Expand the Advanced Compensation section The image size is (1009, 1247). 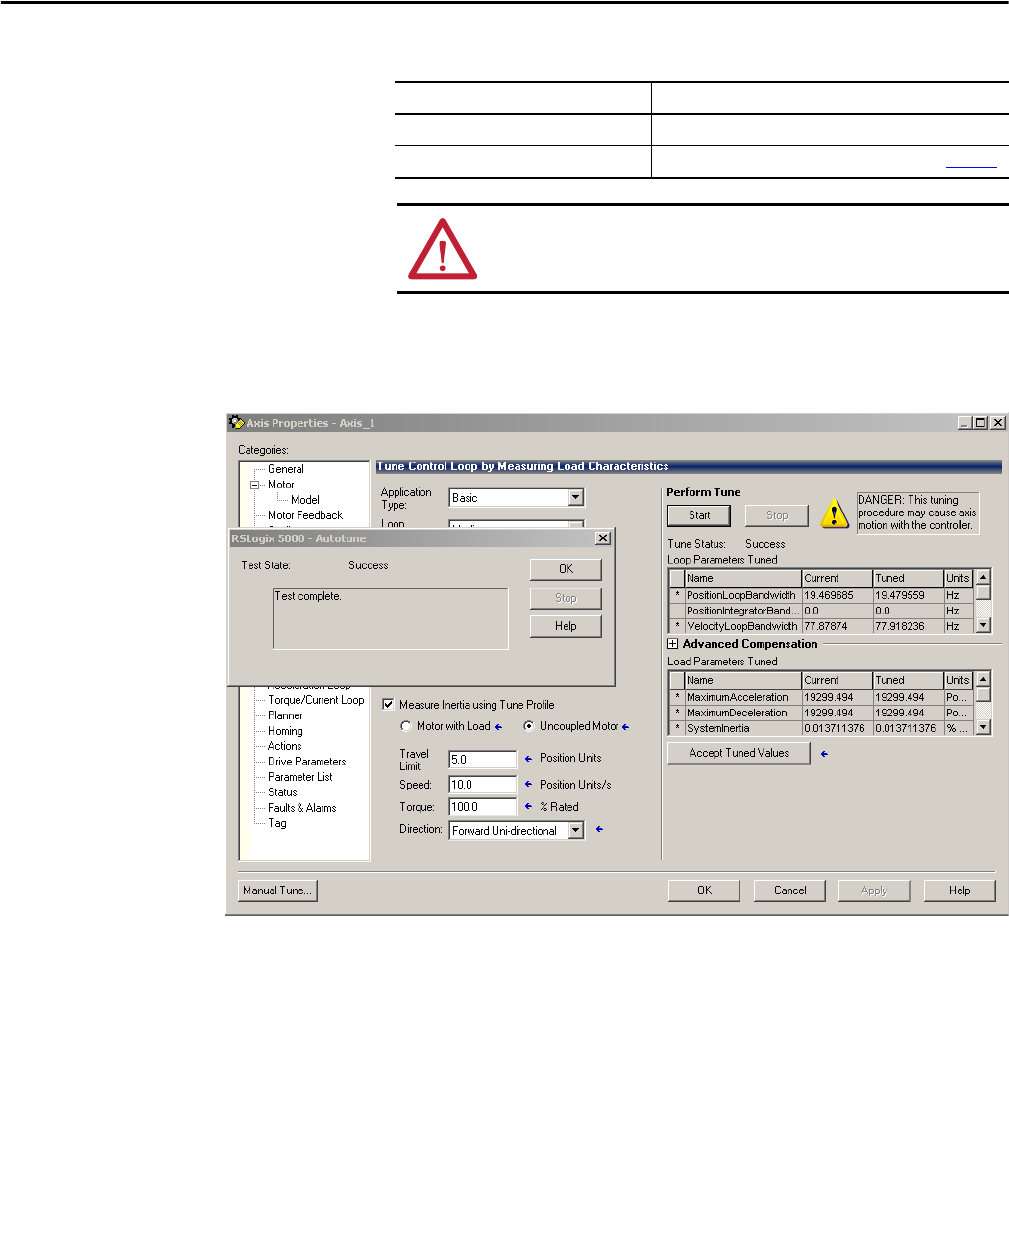(673, 644)
